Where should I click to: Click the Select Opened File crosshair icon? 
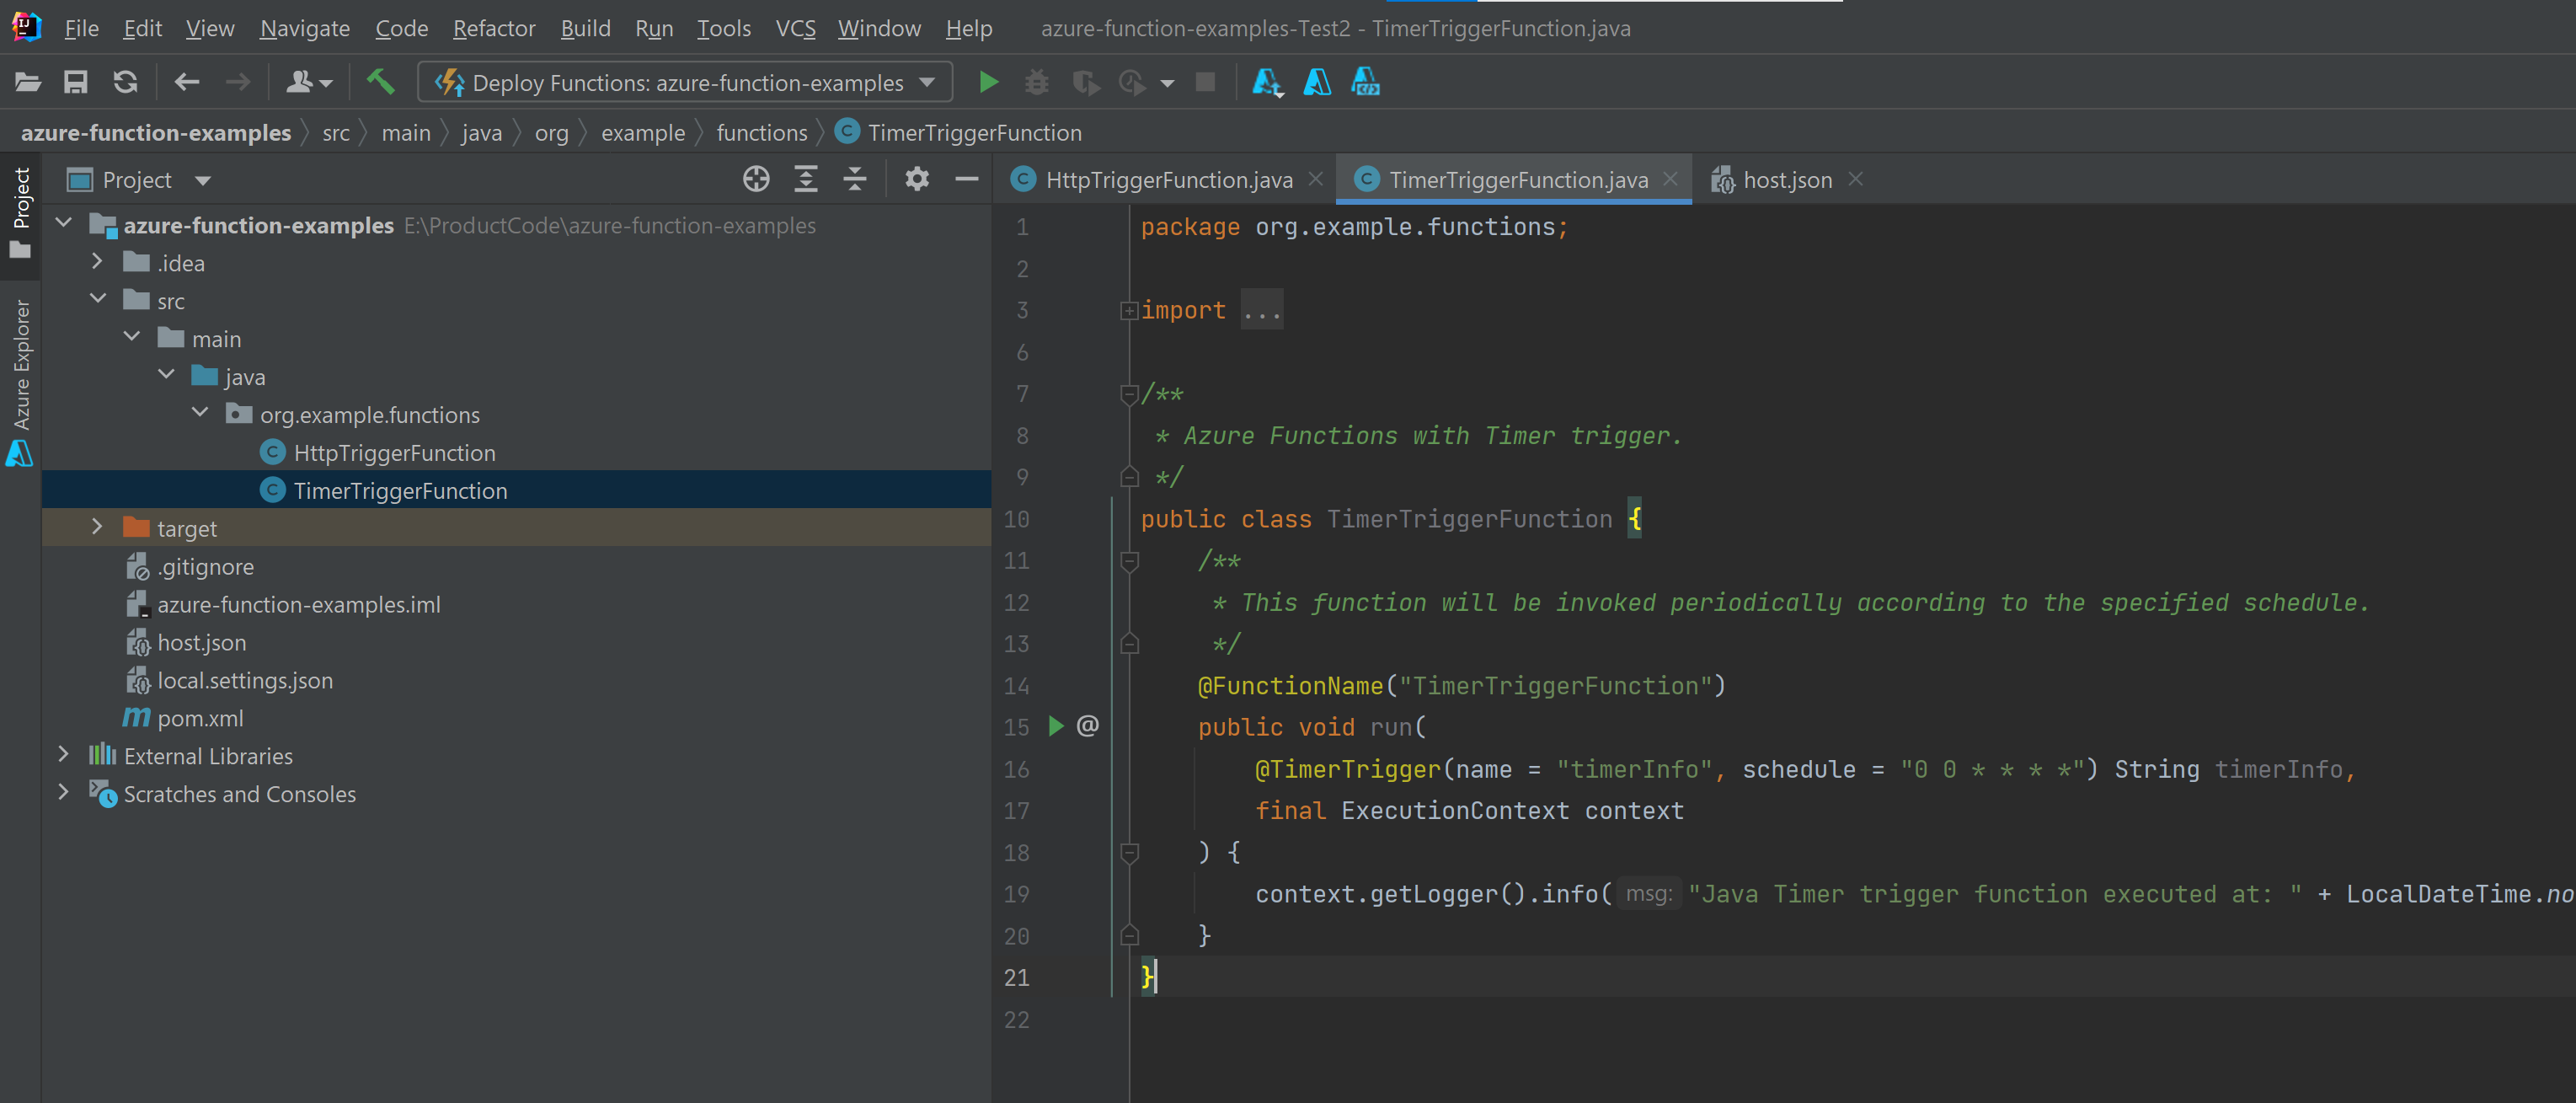click(x=756, y=180)
